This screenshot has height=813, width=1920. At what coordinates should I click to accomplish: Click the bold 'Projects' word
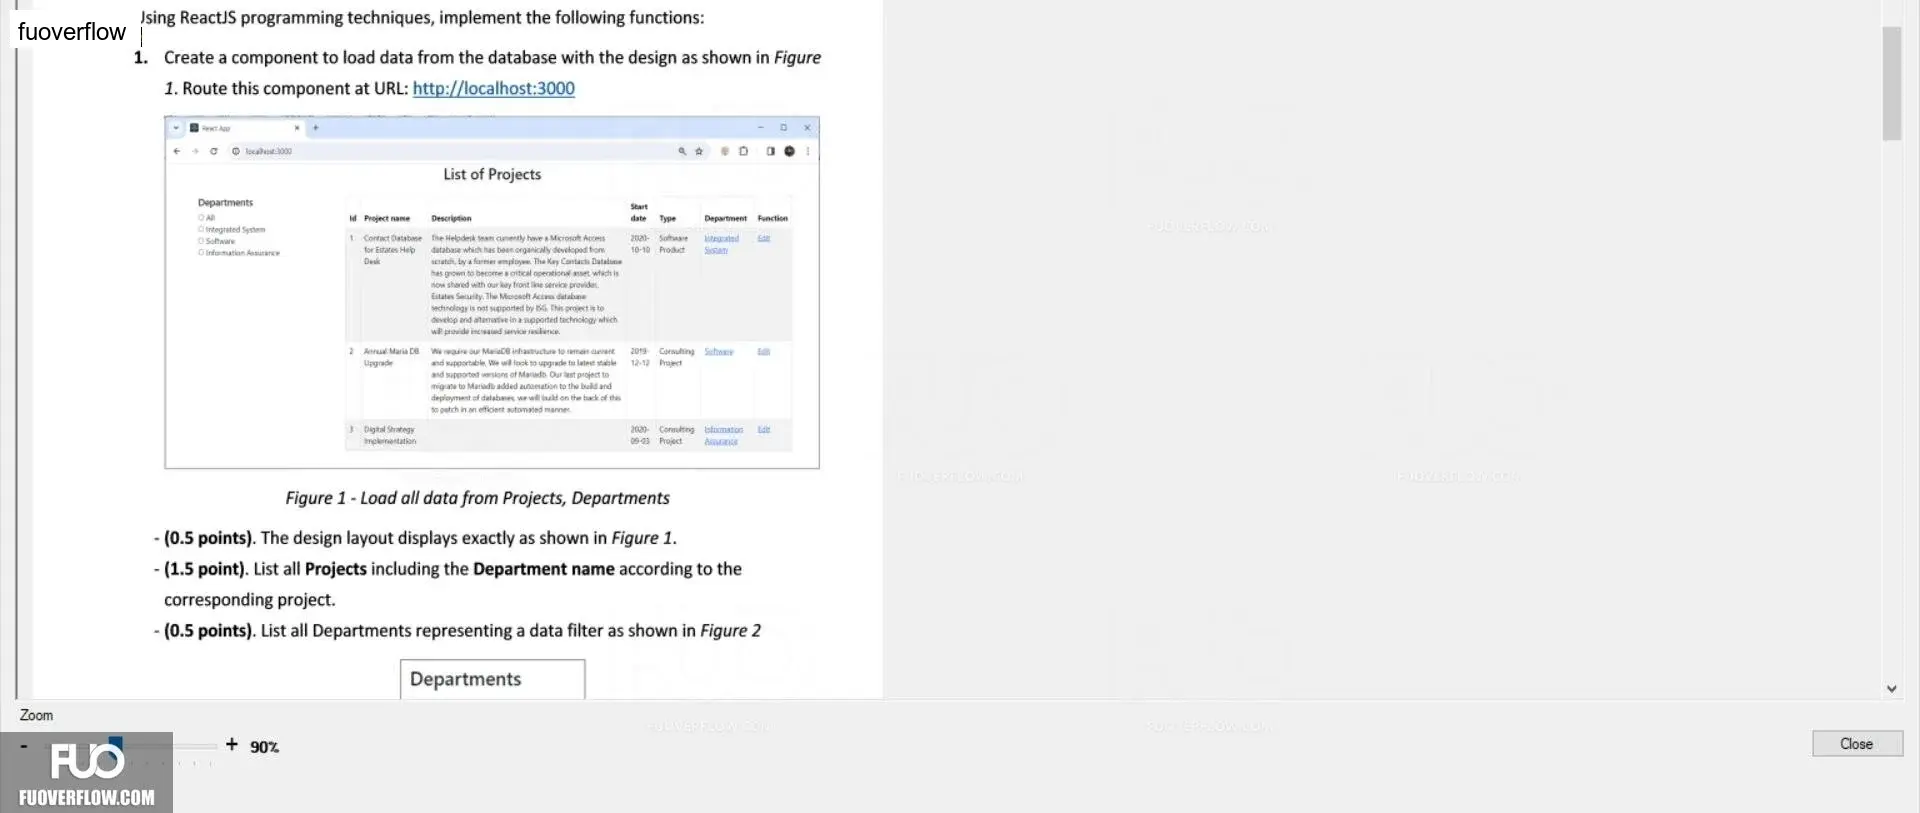(x=336, y=569)
